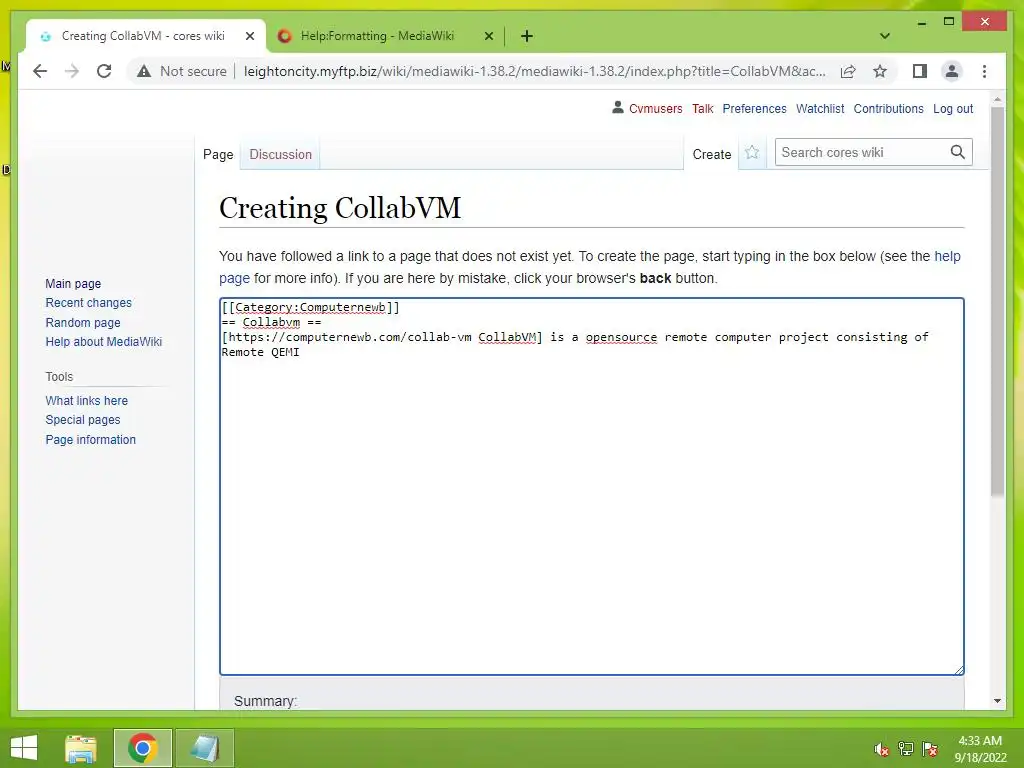Bookmark this page with the star icon
1024x768 pixels.
click(x=880, y=71)
